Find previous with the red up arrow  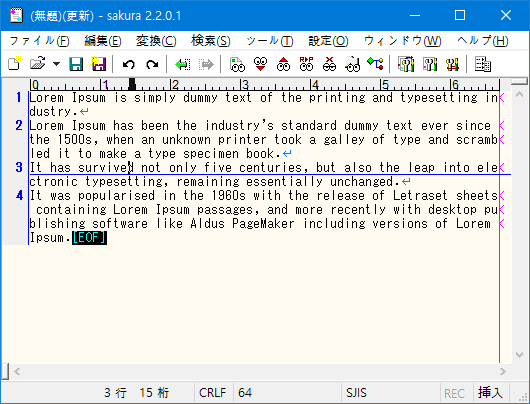(283, 64)
